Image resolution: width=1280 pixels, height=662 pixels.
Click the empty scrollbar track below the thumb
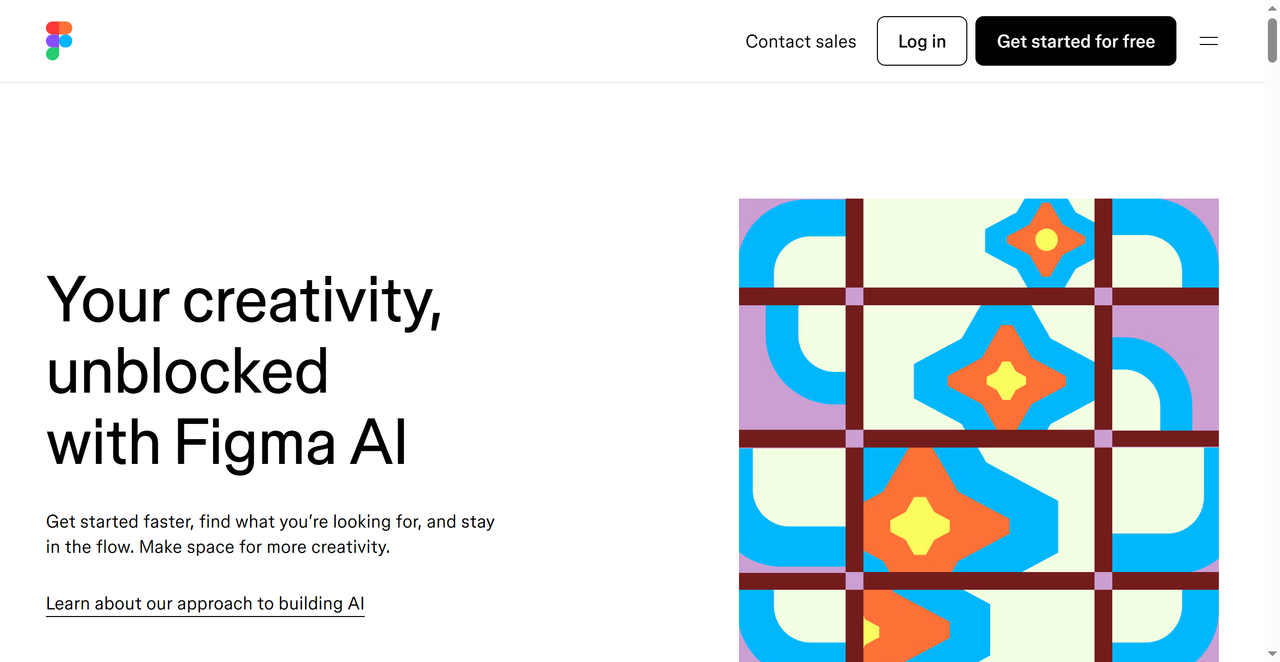pos(1272,350)
